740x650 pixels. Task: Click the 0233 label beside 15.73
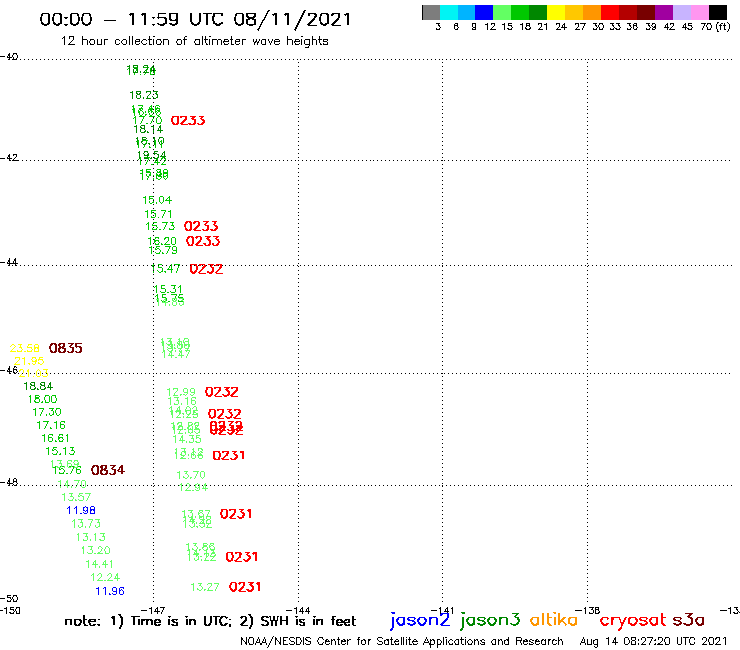201,226
